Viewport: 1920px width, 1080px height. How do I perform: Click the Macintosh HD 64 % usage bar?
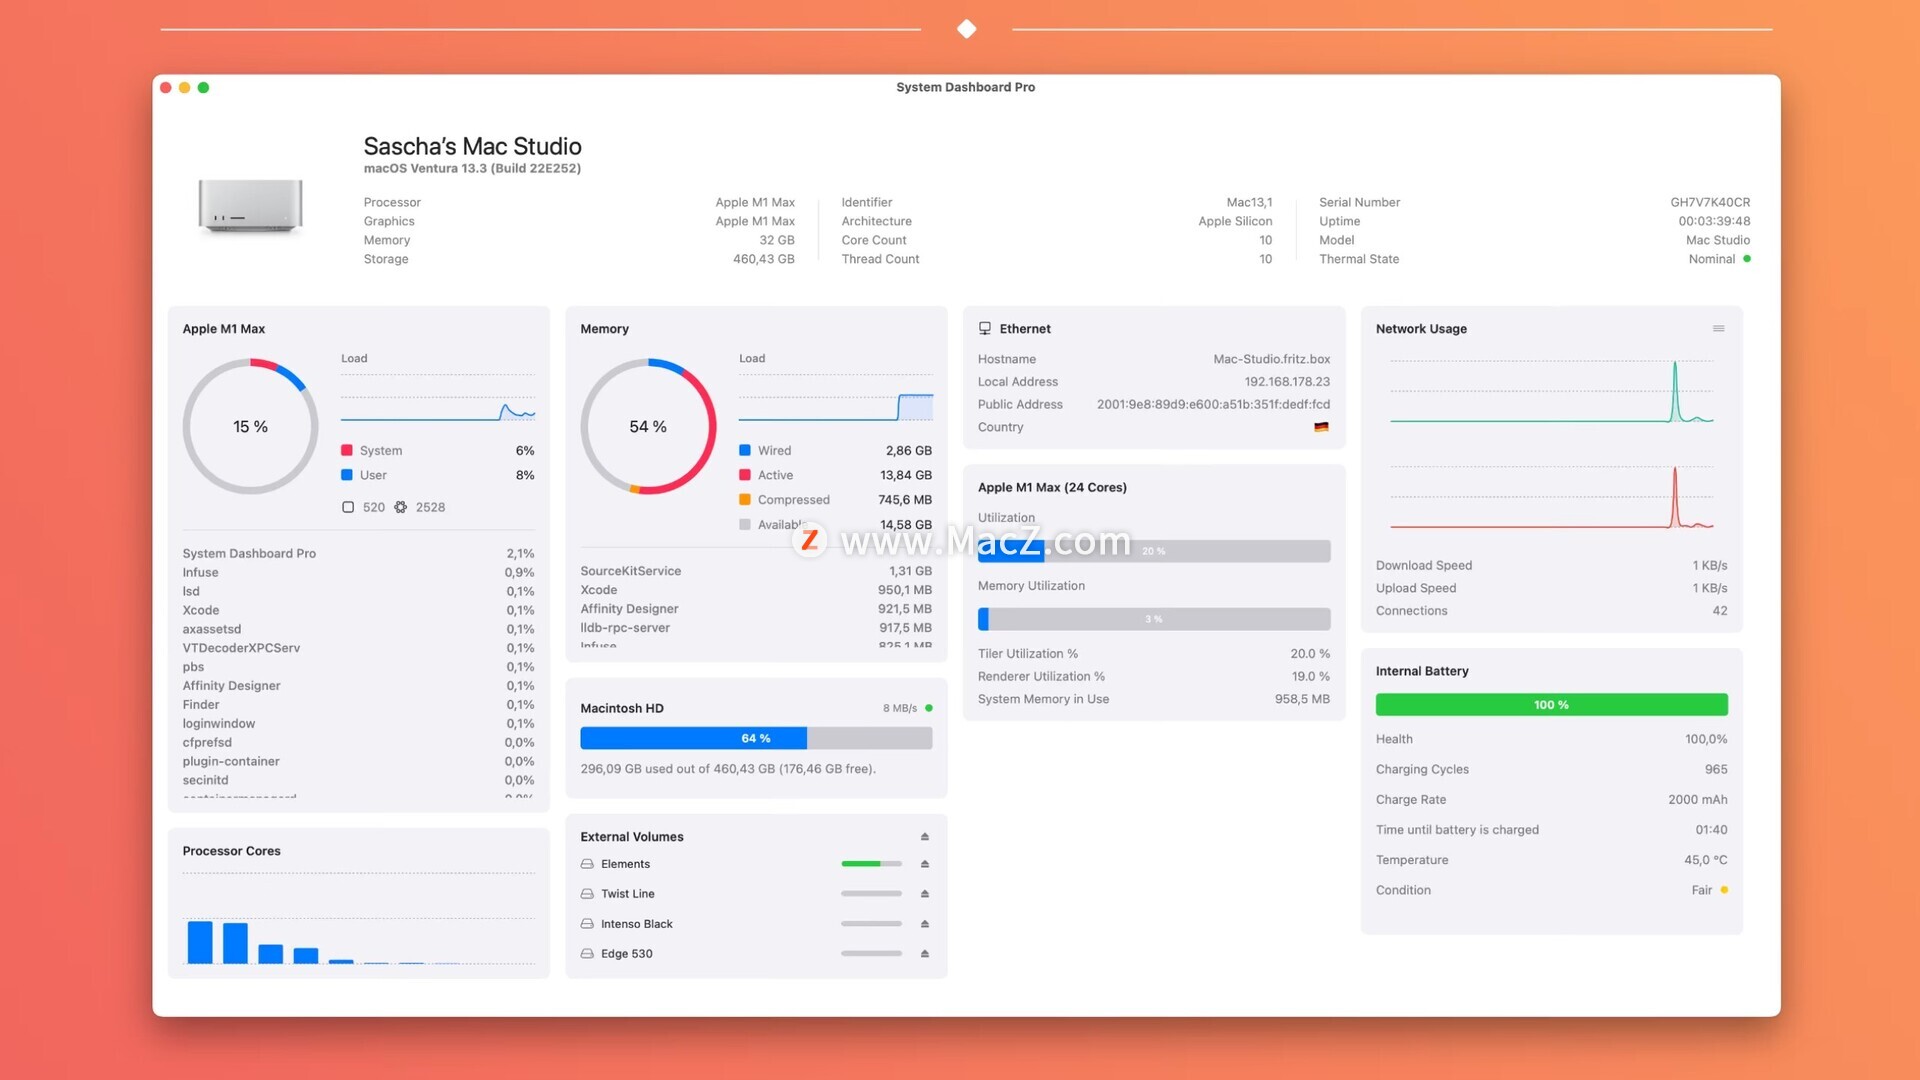[x=756, y=738]
